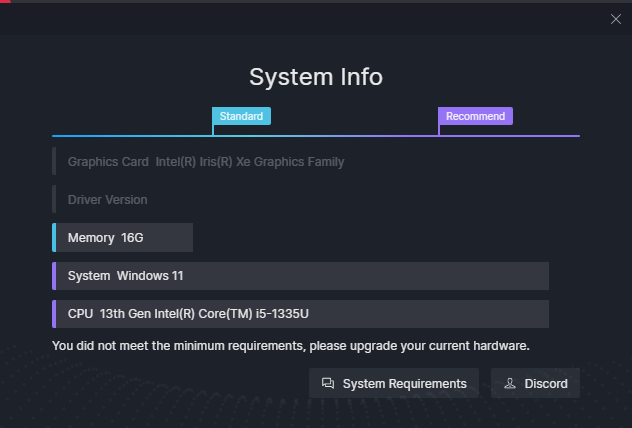Click the purple indicator on System row
Screen dimensions: 632x428
[x=54, y=276]
